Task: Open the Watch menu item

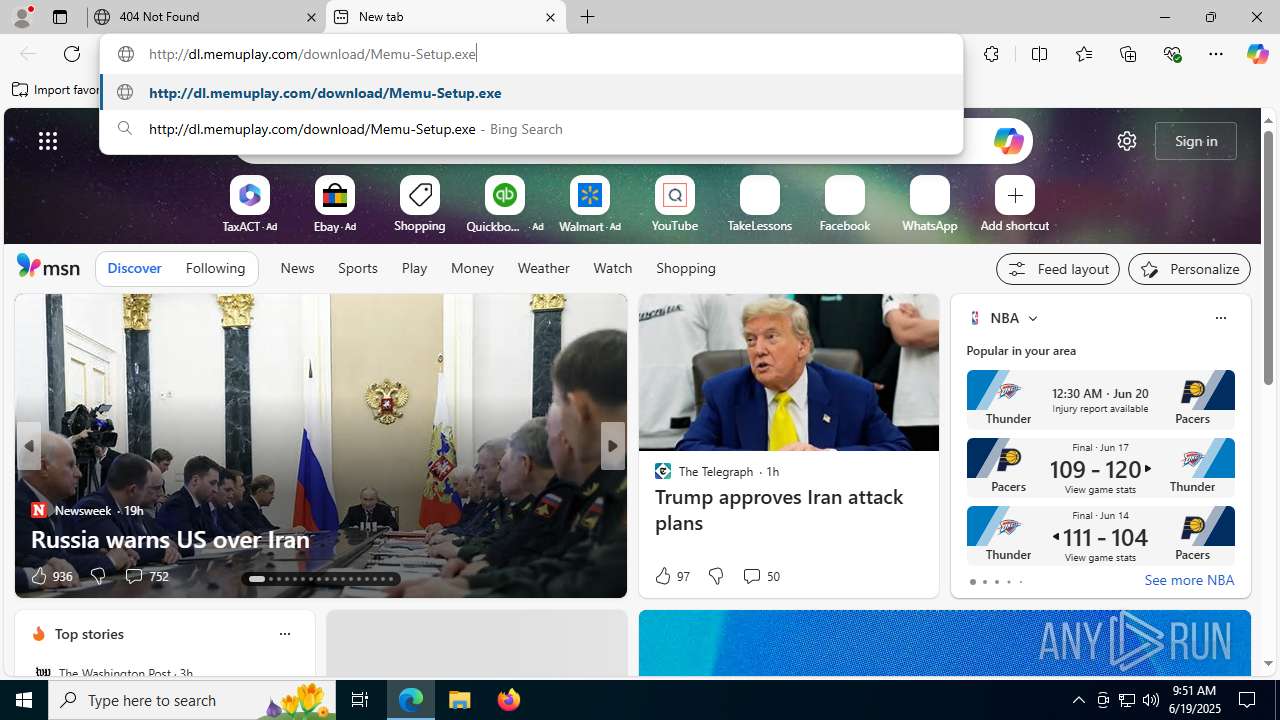Action: click(x=613, y=268)
